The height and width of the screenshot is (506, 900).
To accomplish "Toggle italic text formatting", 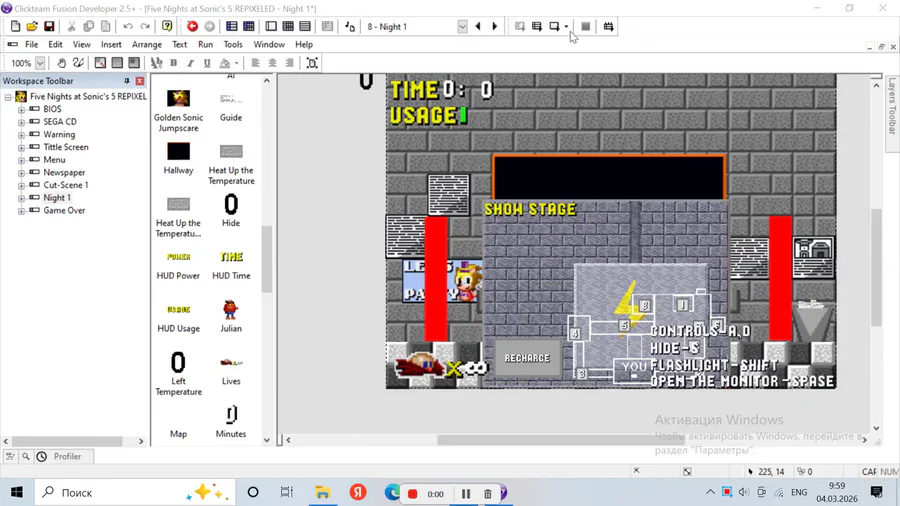I will point(190,63).
